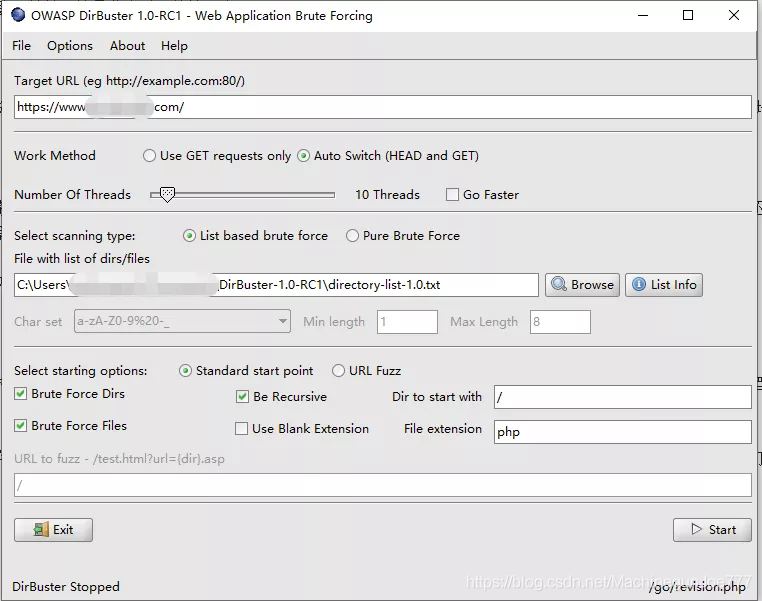
Task: Click the magnifier icon on Browse button
Action: point(559,284)
